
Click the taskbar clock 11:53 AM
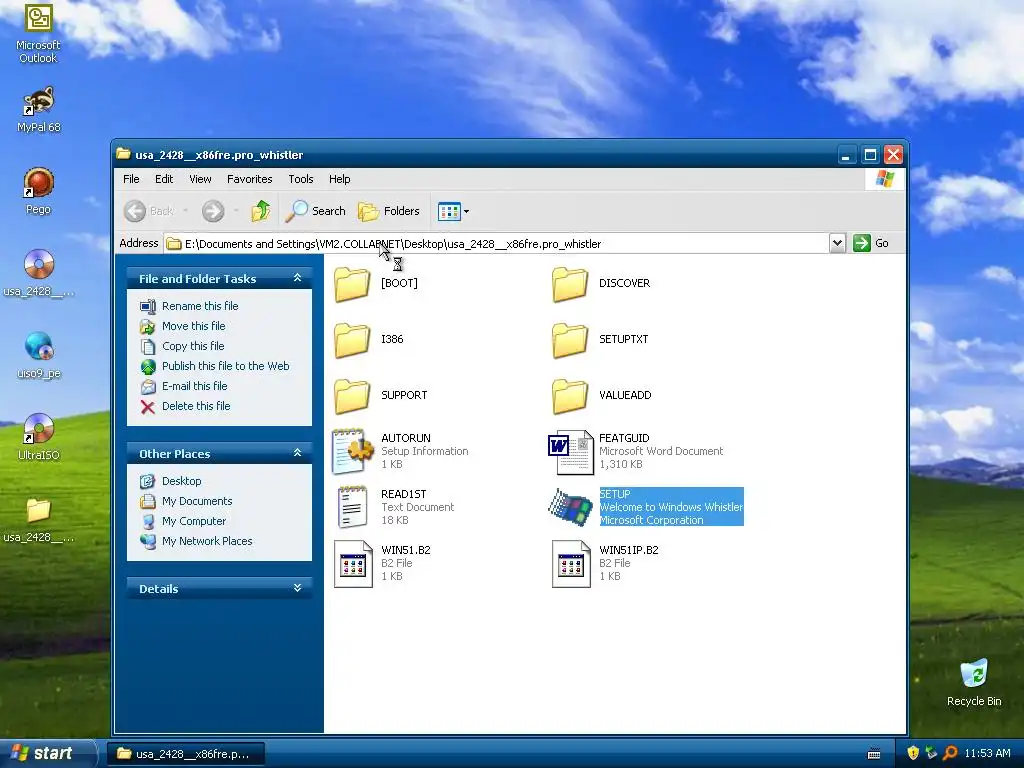pos(987,754)
